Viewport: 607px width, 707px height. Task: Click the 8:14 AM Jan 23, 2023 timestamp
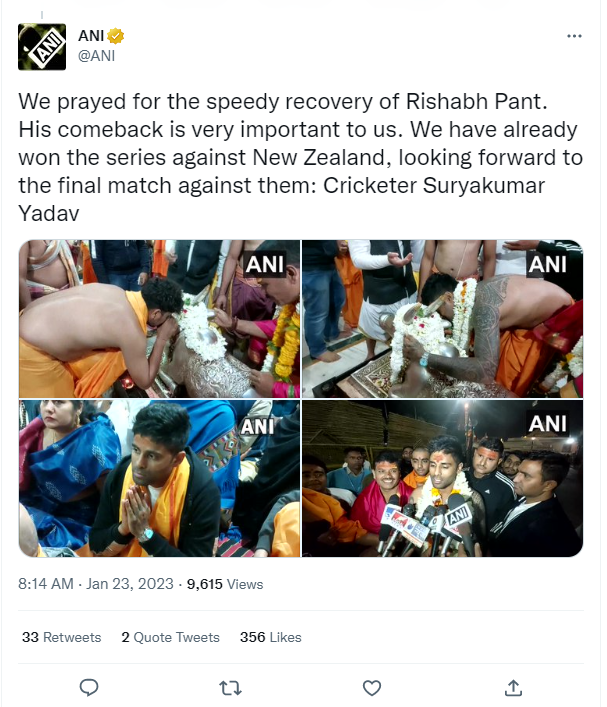tap(96, 584)
